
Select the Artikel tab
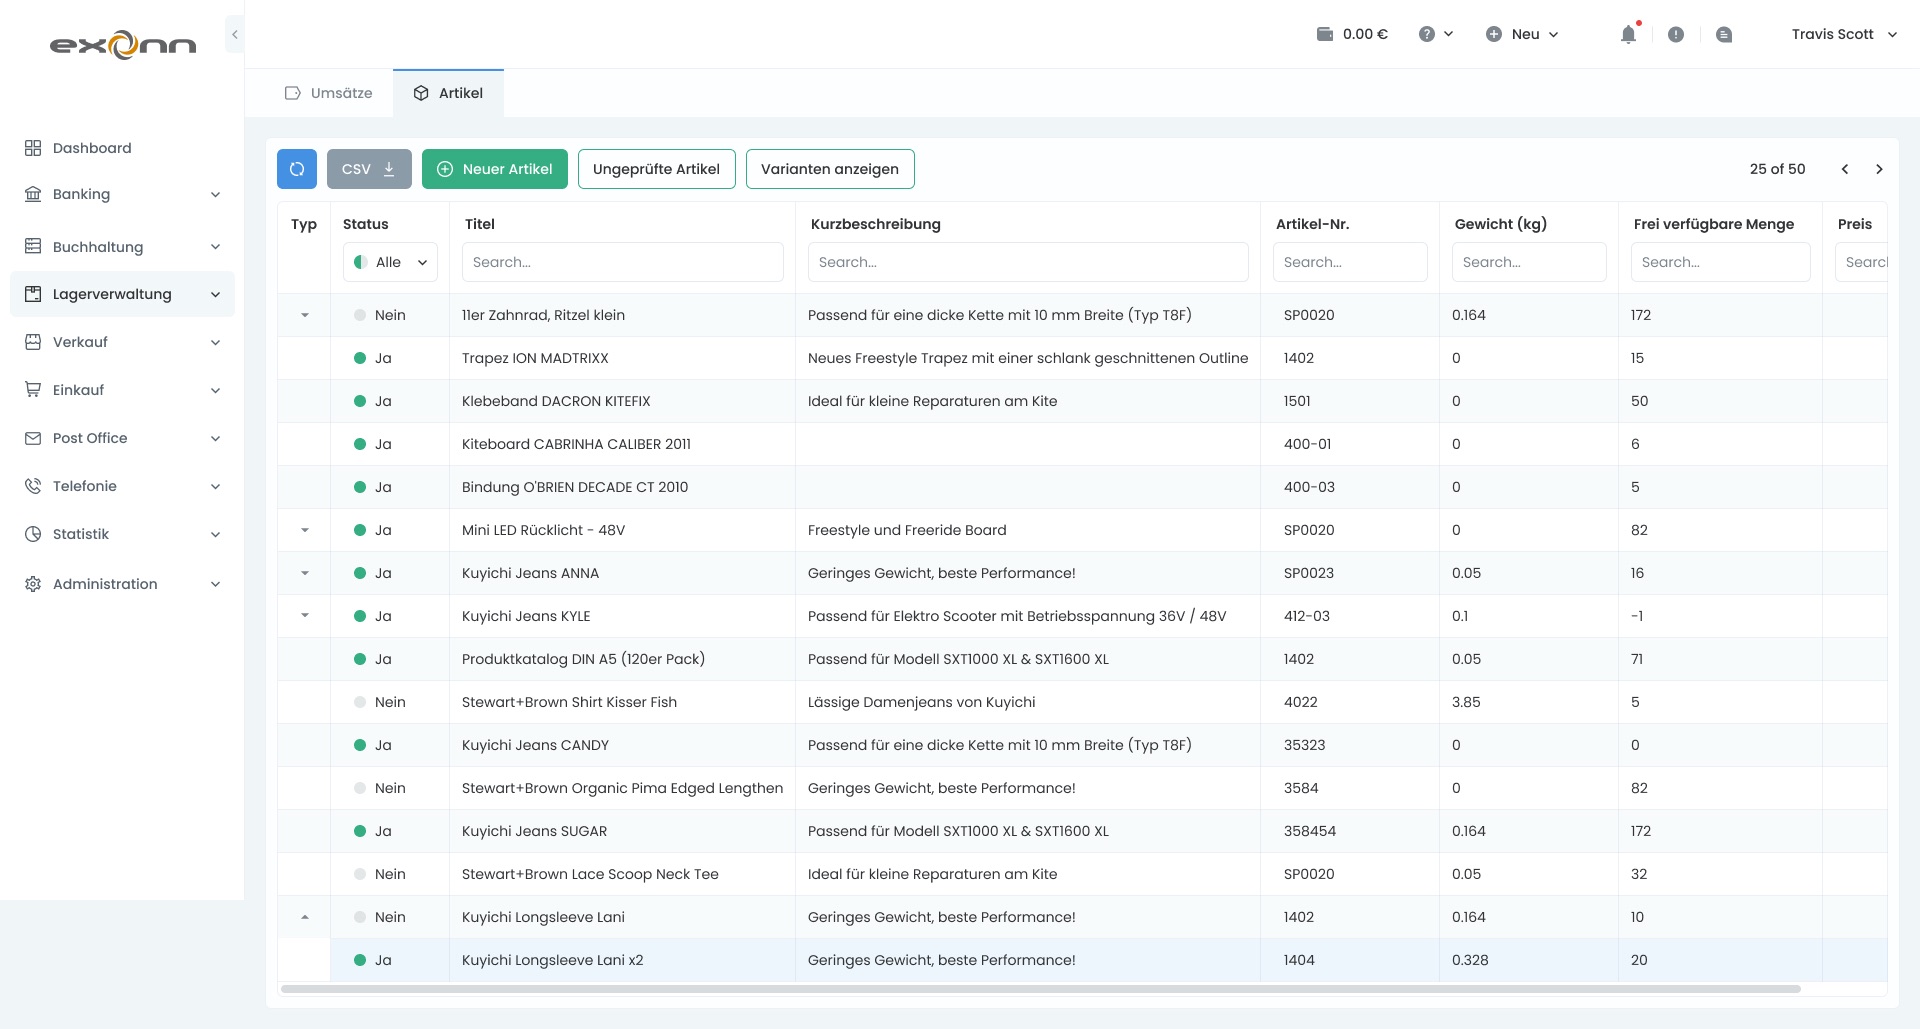448,93
